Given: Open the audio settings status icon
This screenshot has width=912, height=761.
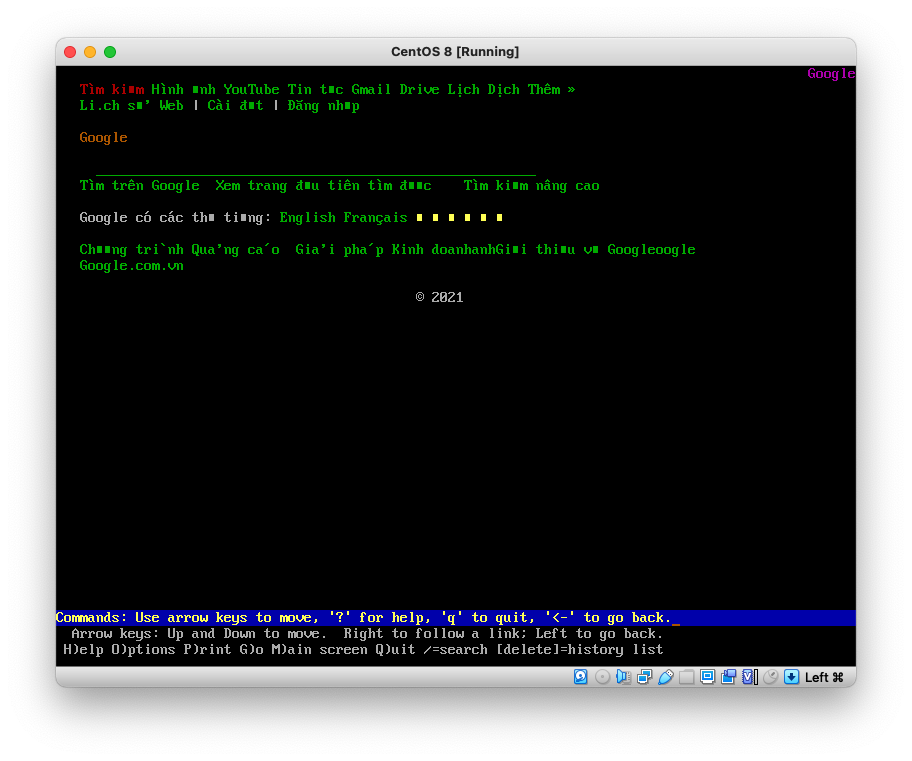Looking at the screenshot, I should click(x=623, y=677).
